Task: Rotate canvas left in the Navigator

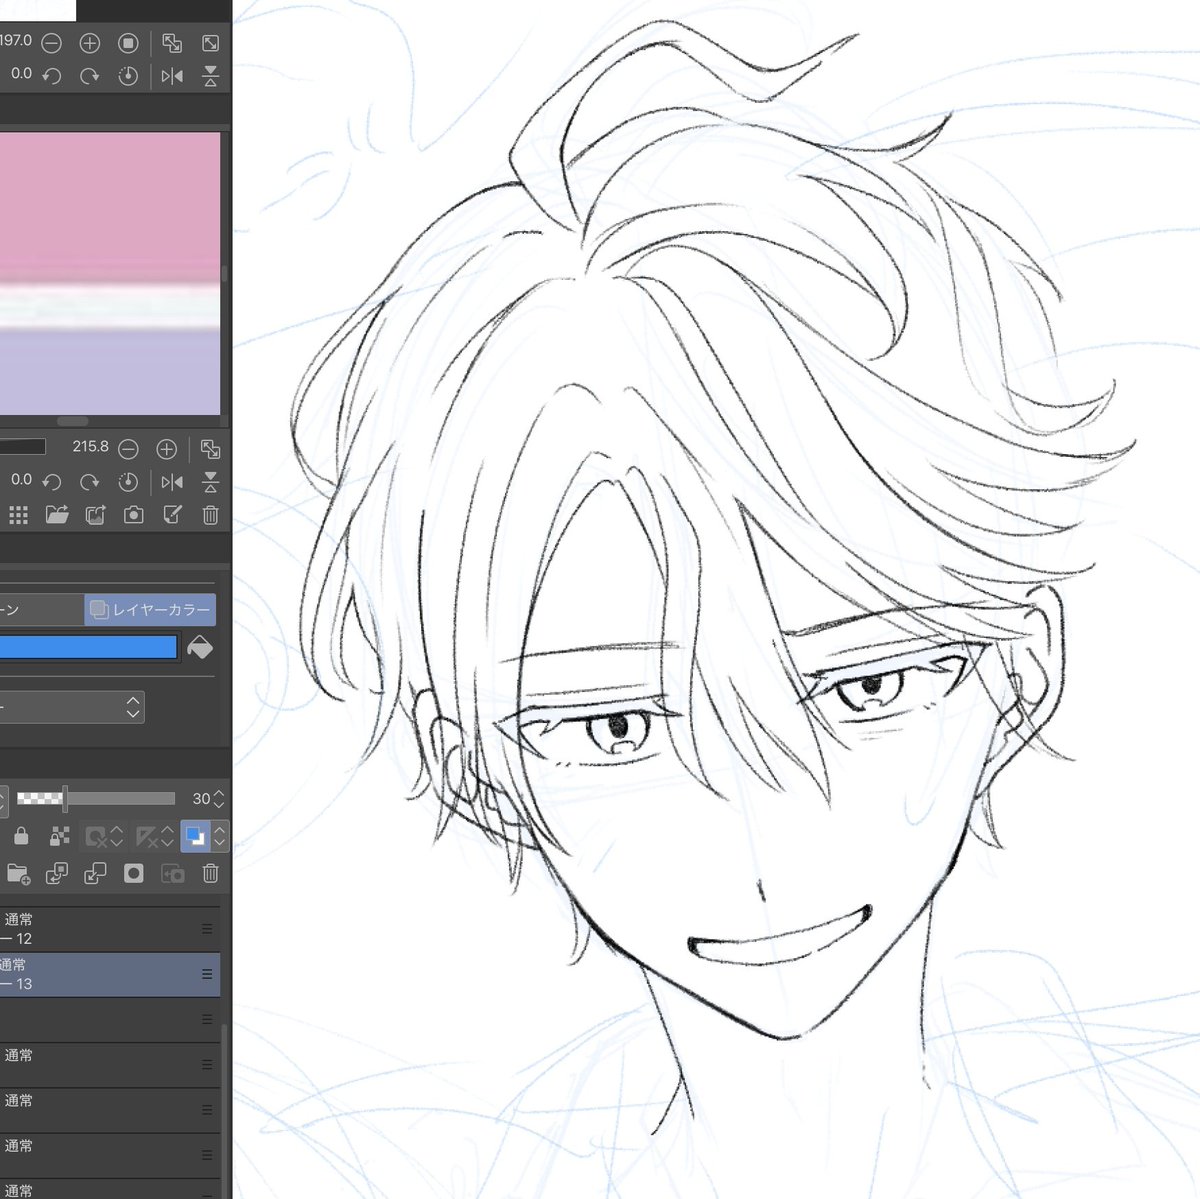Action: point(51,76)
